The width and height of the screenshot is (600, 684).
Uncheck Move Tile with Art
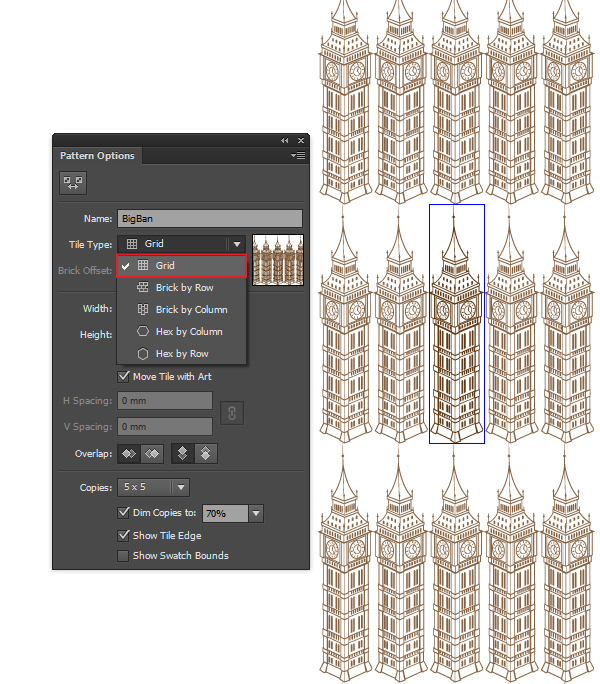pyautogui.click(x=123, y=376)
